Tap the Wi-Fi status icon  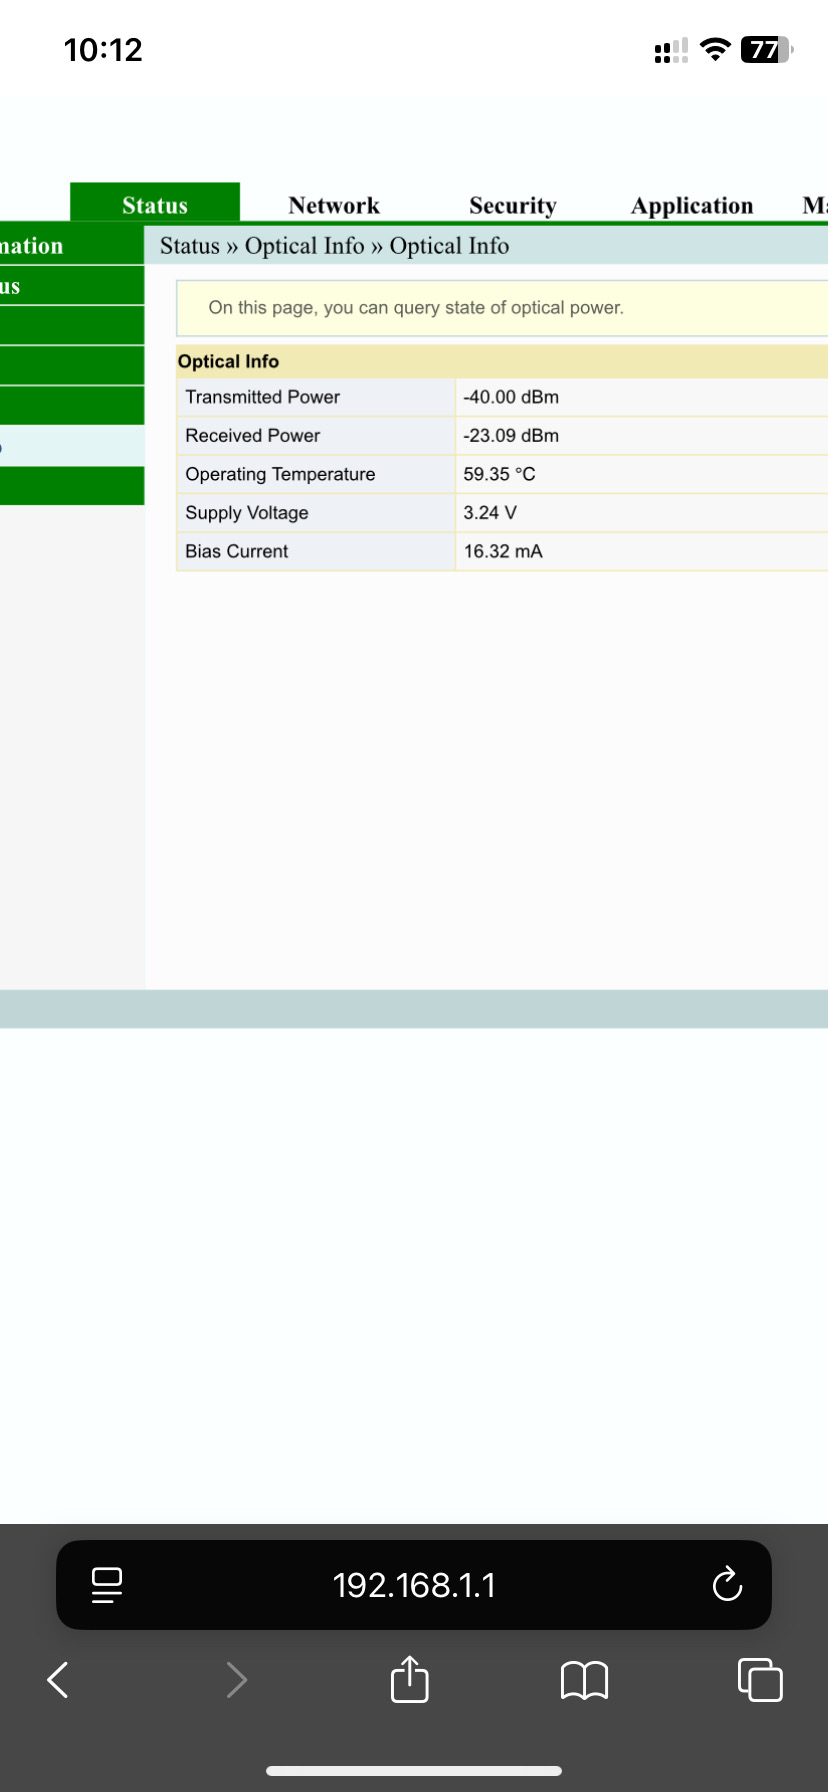coord(714,49)
